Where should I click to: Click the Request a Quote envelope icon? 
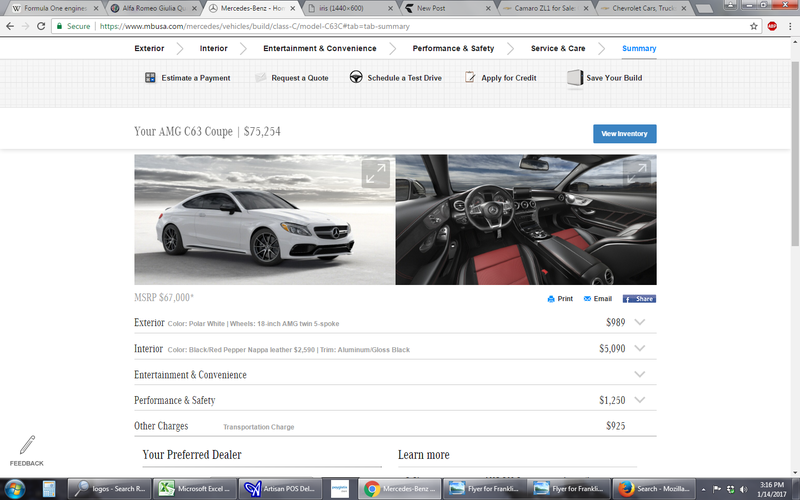[x=261, y=78]
